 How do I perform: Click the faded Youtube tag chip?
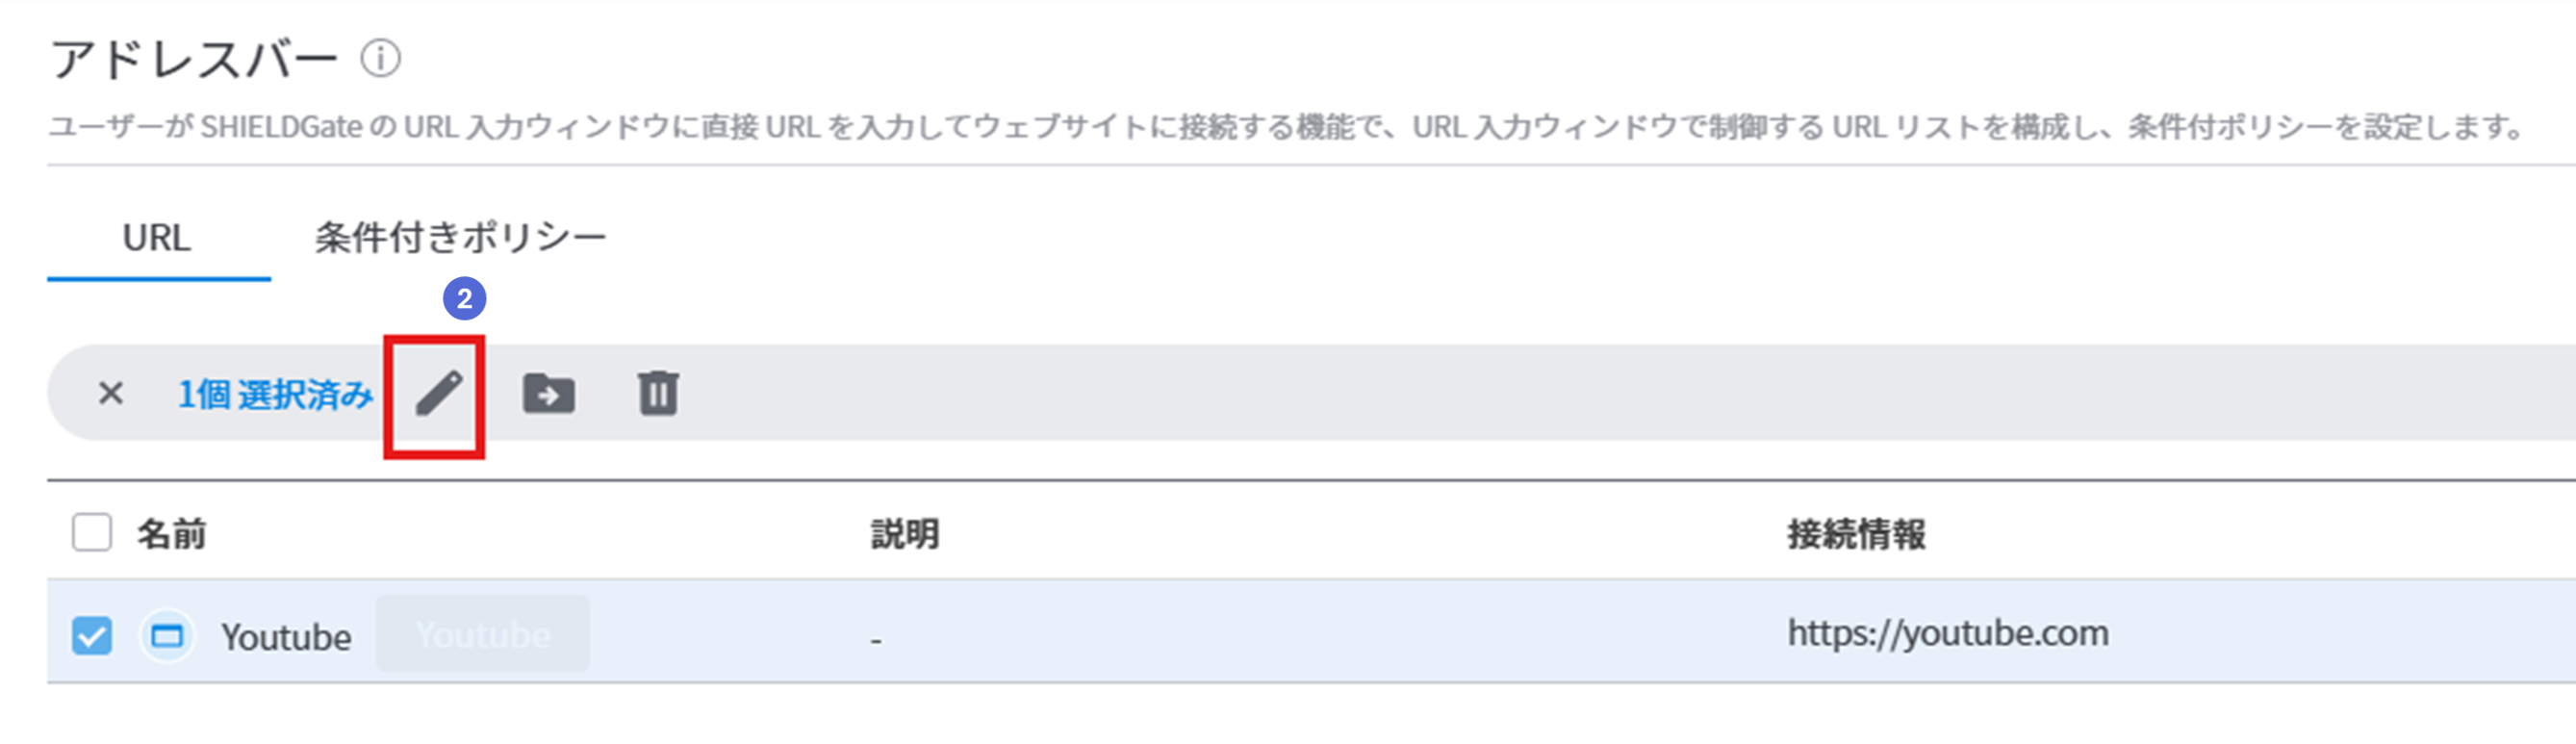(483, 634)
